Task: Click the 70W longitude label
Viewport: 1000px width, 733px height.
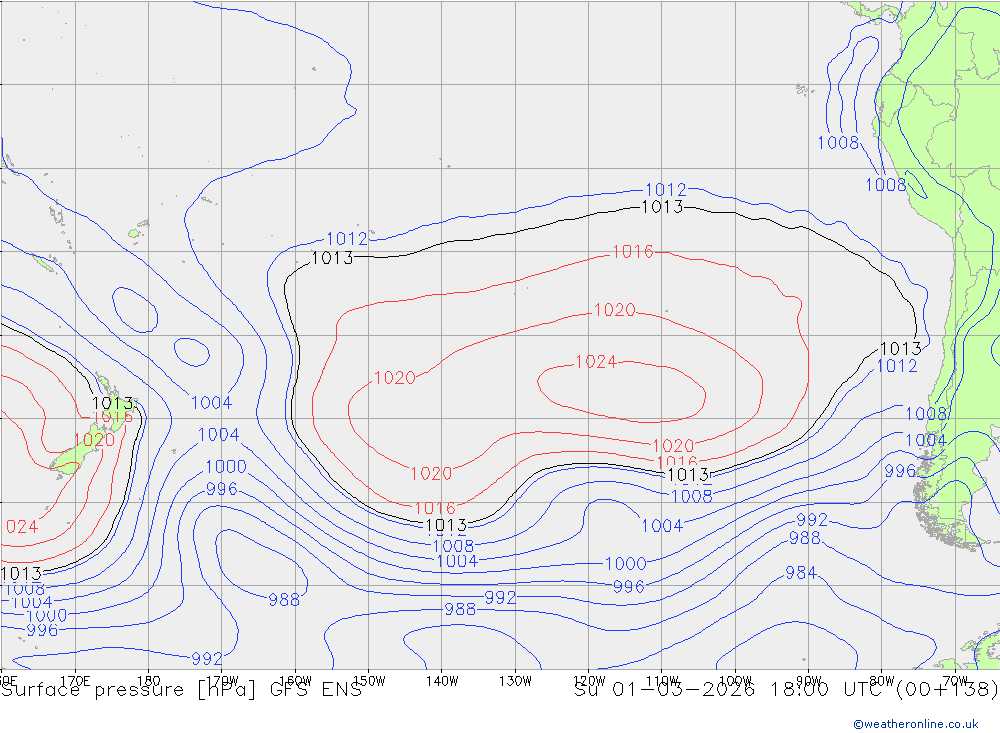Action: tap(955, 681)
